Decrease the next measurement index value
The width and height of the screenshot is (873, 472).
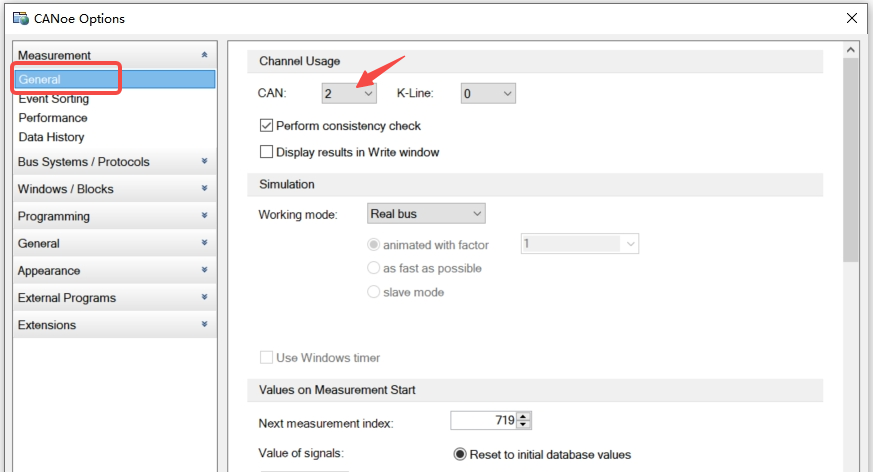click(x=523, y=425)
